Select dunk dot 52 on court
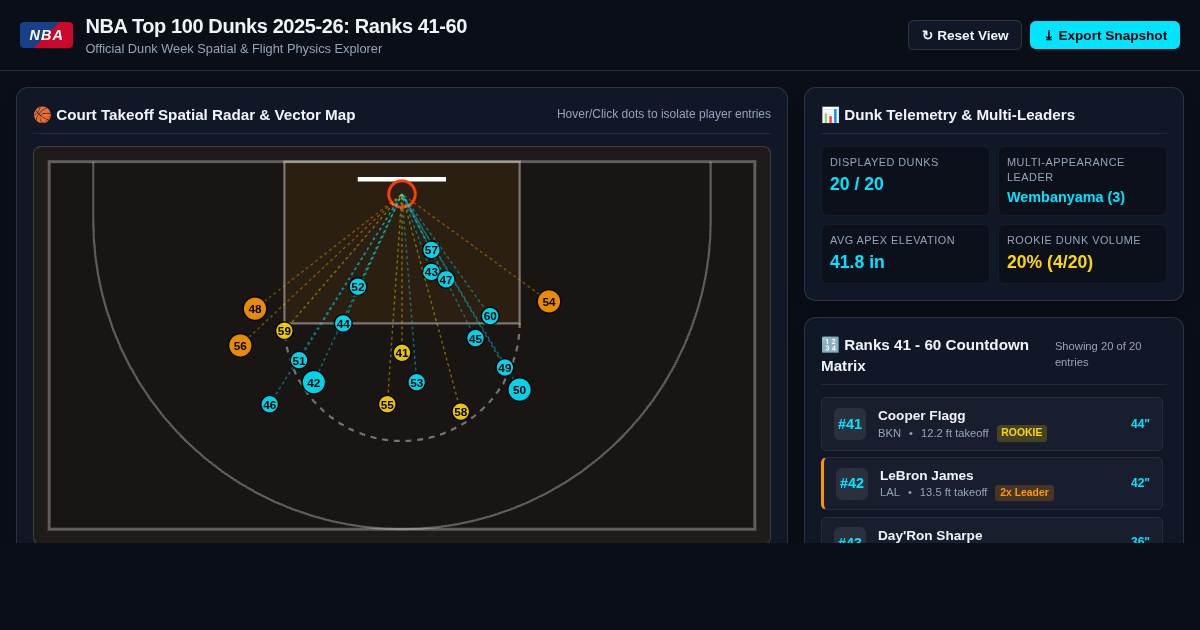The height and width of the screenshot is (630, 1200). (x=358, y=287)
